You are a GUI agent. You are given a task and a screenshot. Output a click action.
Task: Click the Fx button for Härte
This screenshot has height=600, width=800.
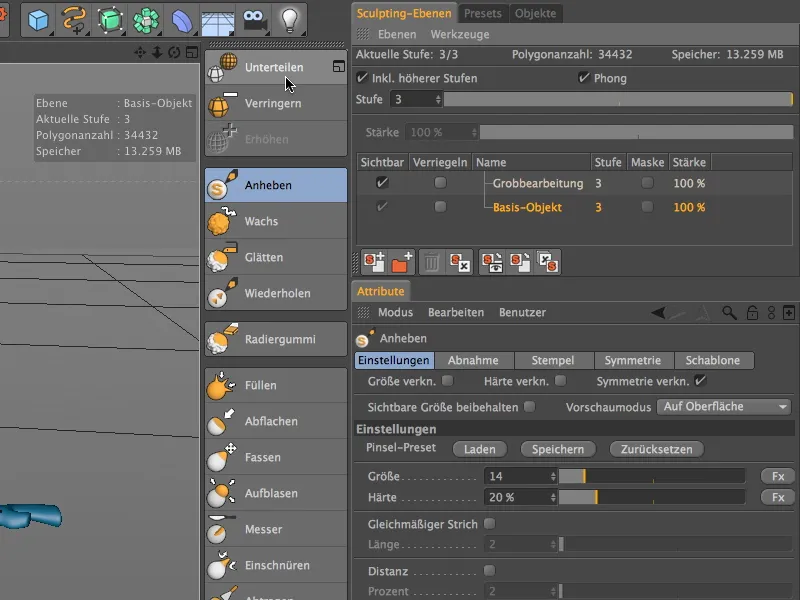pos(778,497)
